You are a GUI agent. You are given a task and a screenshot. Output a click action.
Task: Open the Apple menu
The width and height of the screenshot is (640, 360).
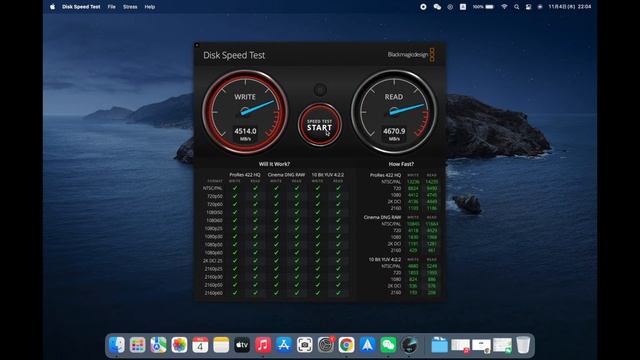pos(53,7)
